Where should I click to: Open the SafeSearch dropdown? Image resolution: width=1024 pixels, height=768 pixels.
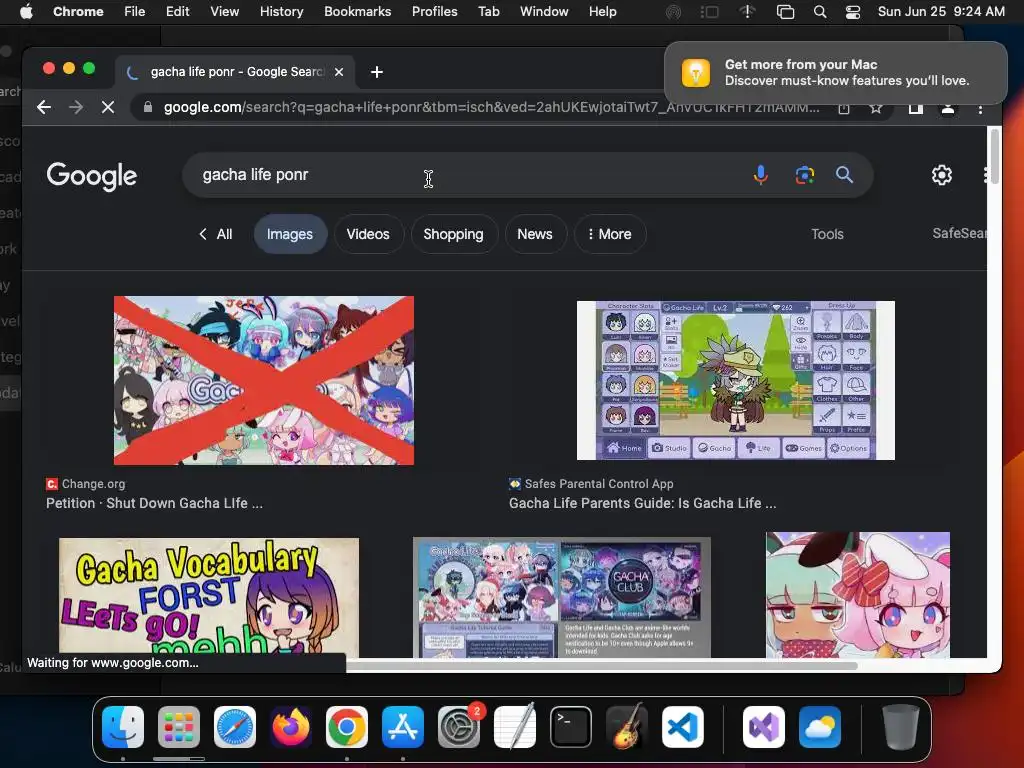click(959, 233)
